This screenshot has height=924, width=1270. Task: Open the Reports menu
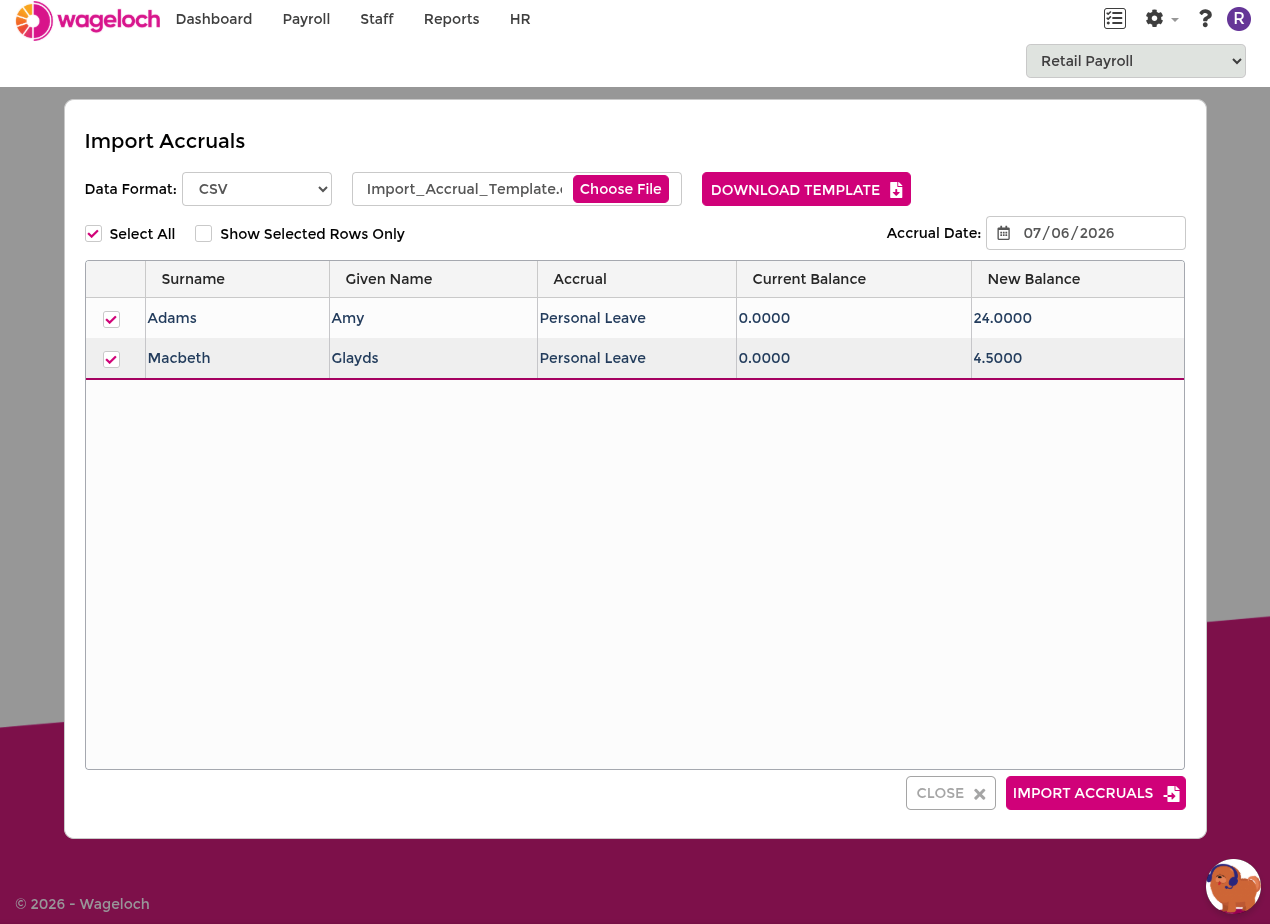pos(451,19)
